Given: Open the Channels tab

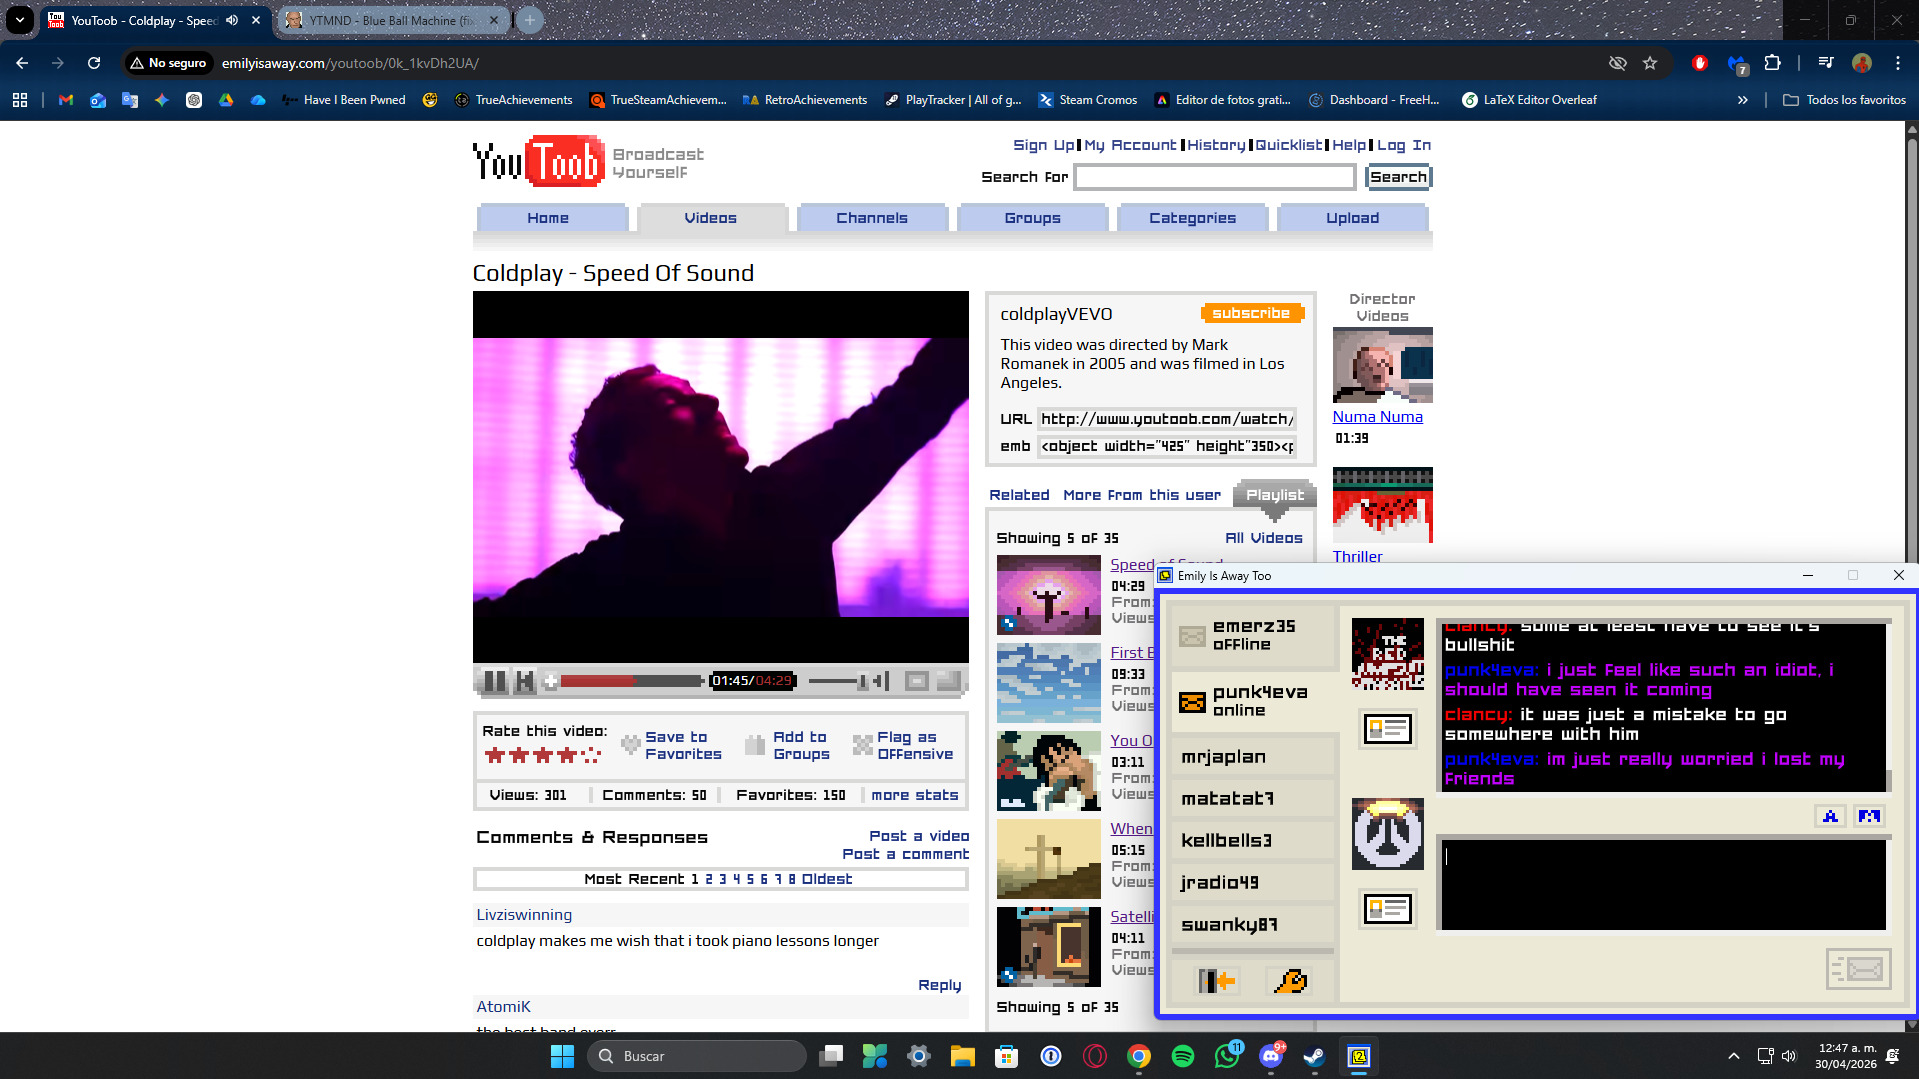Looking at the screenshot, I should click(x=872, y=218).
